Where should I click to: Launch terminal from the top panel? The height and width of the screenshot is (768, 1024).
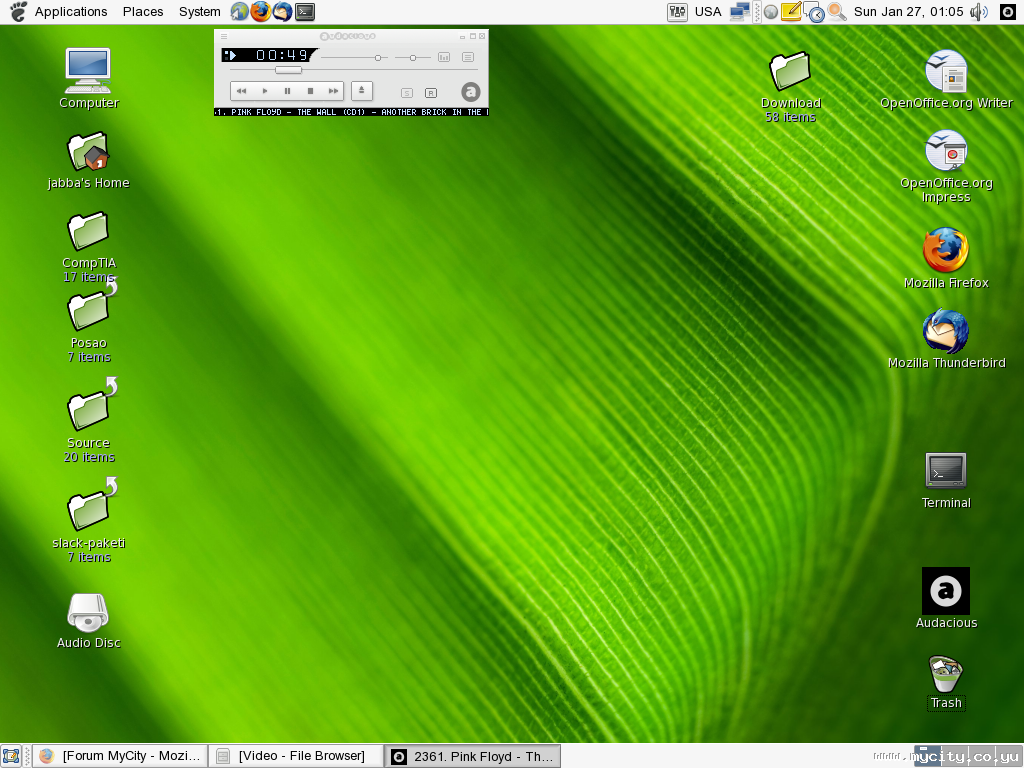pyautogui.click(x=305, y=12)
